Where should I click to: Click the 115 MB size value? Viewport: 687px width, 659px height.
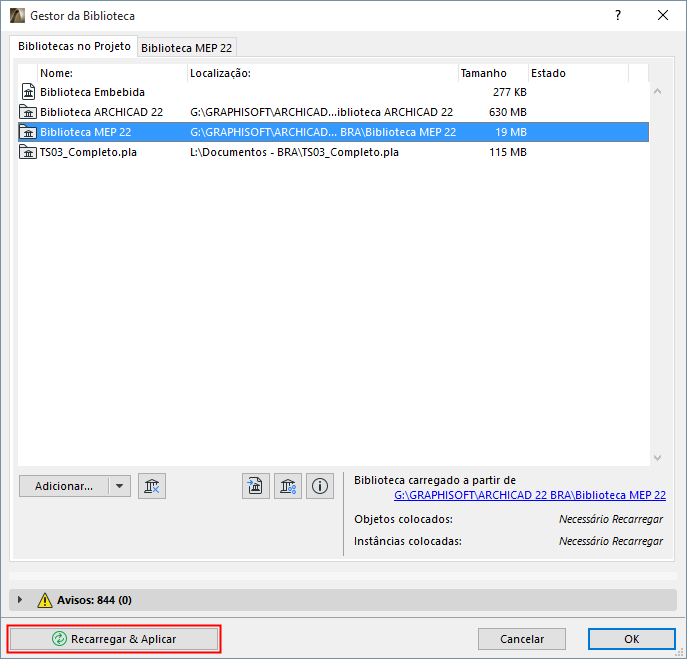click(508, 152)
